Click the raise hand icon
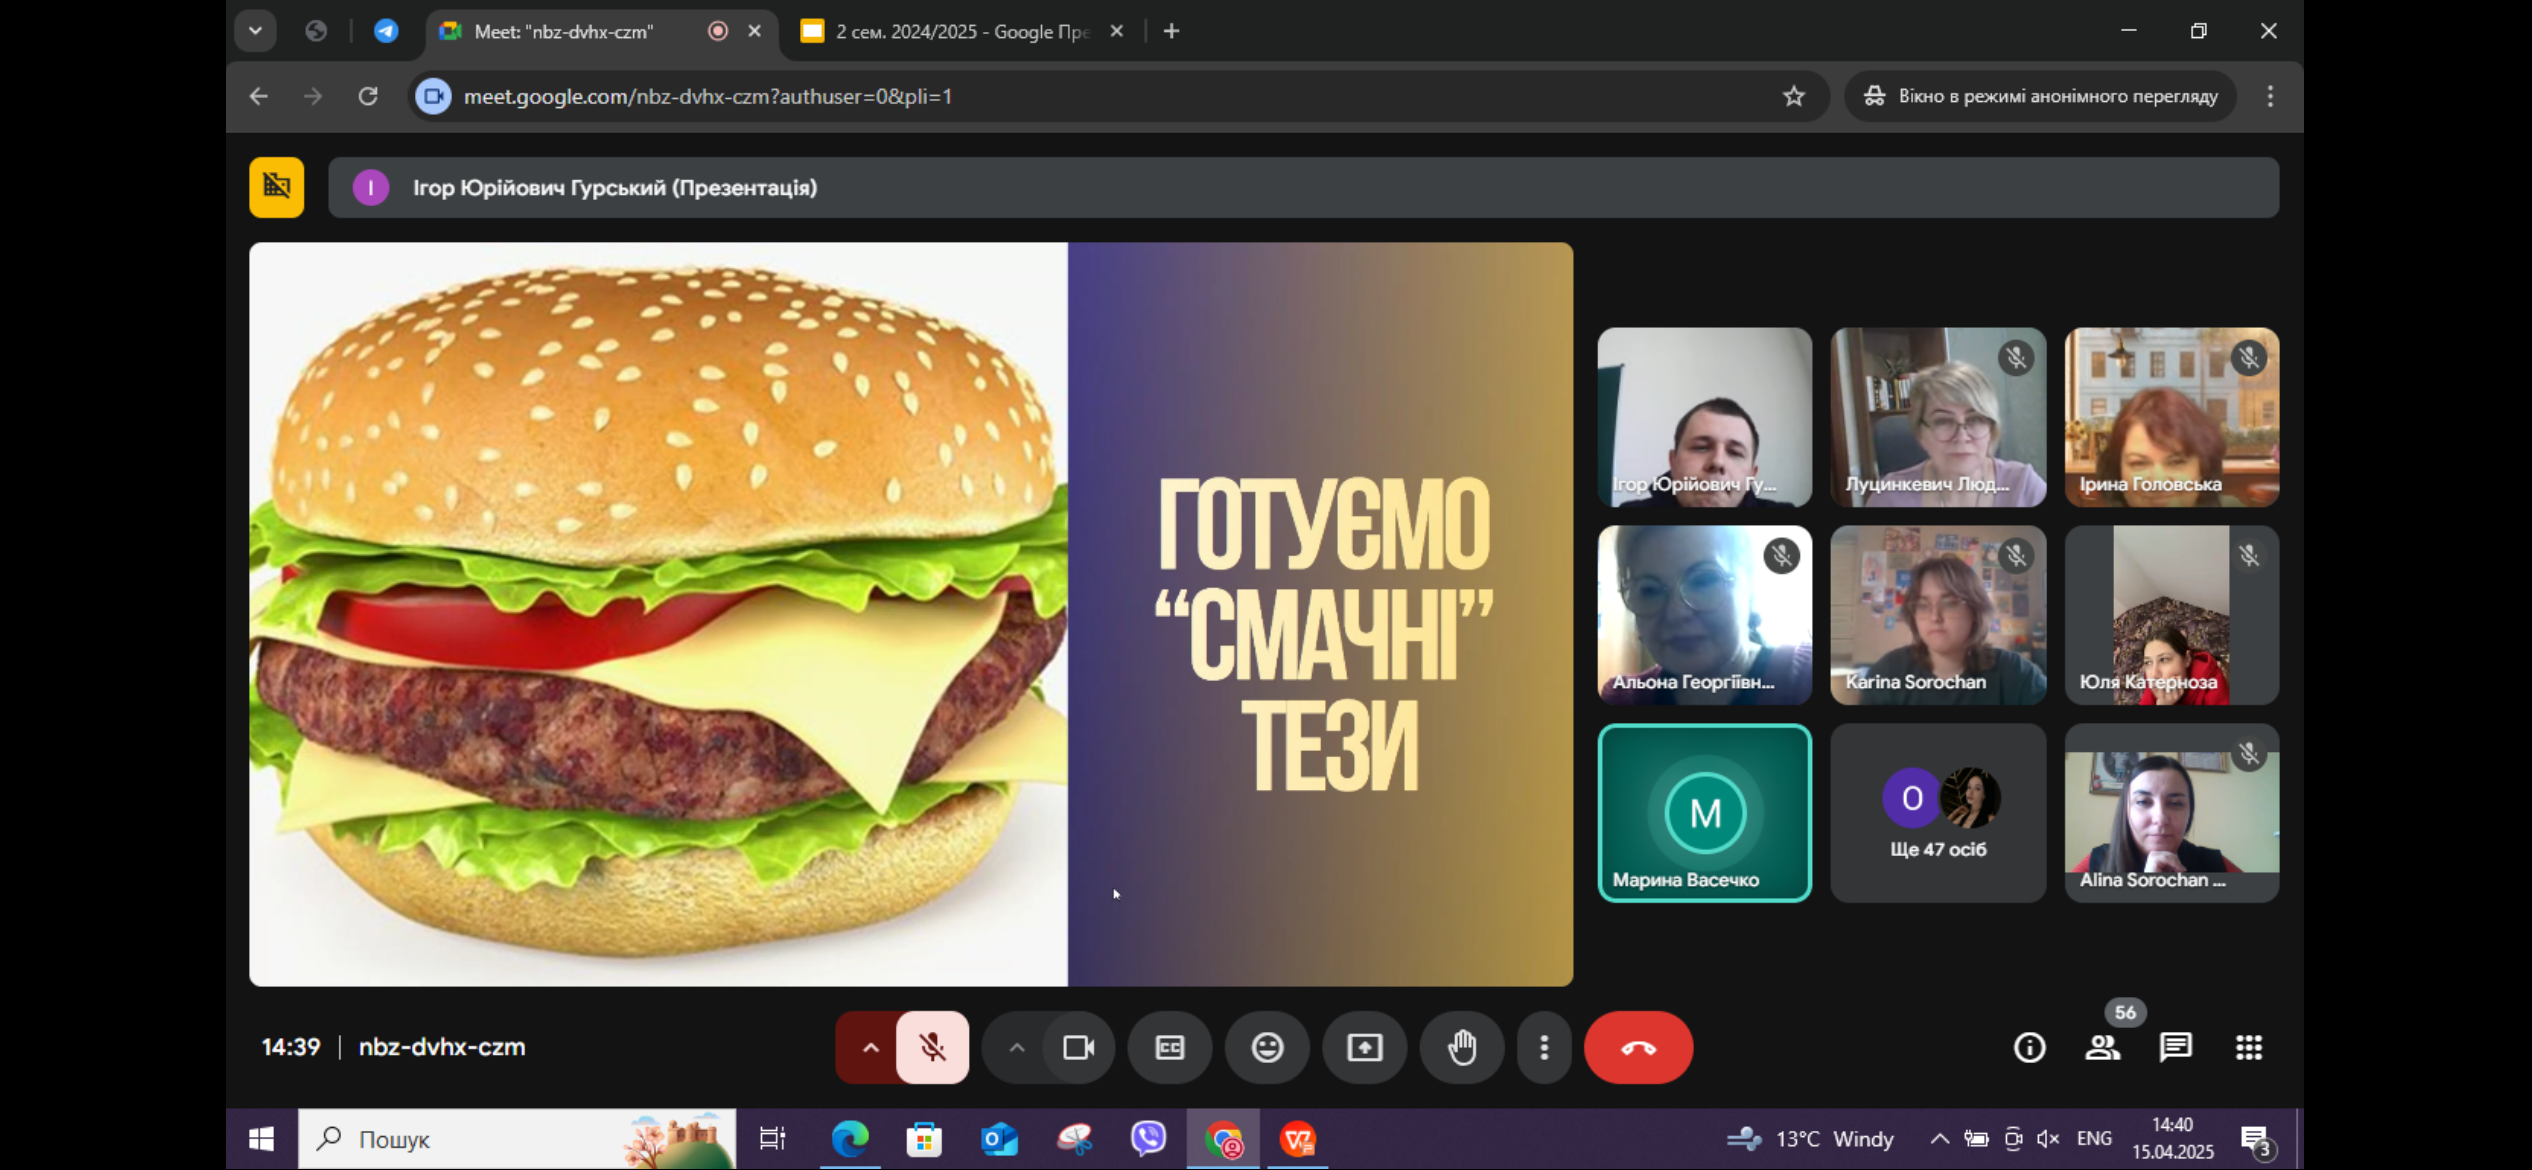Viewport: 2532px width, 1170px height. coord(1462,1047)
